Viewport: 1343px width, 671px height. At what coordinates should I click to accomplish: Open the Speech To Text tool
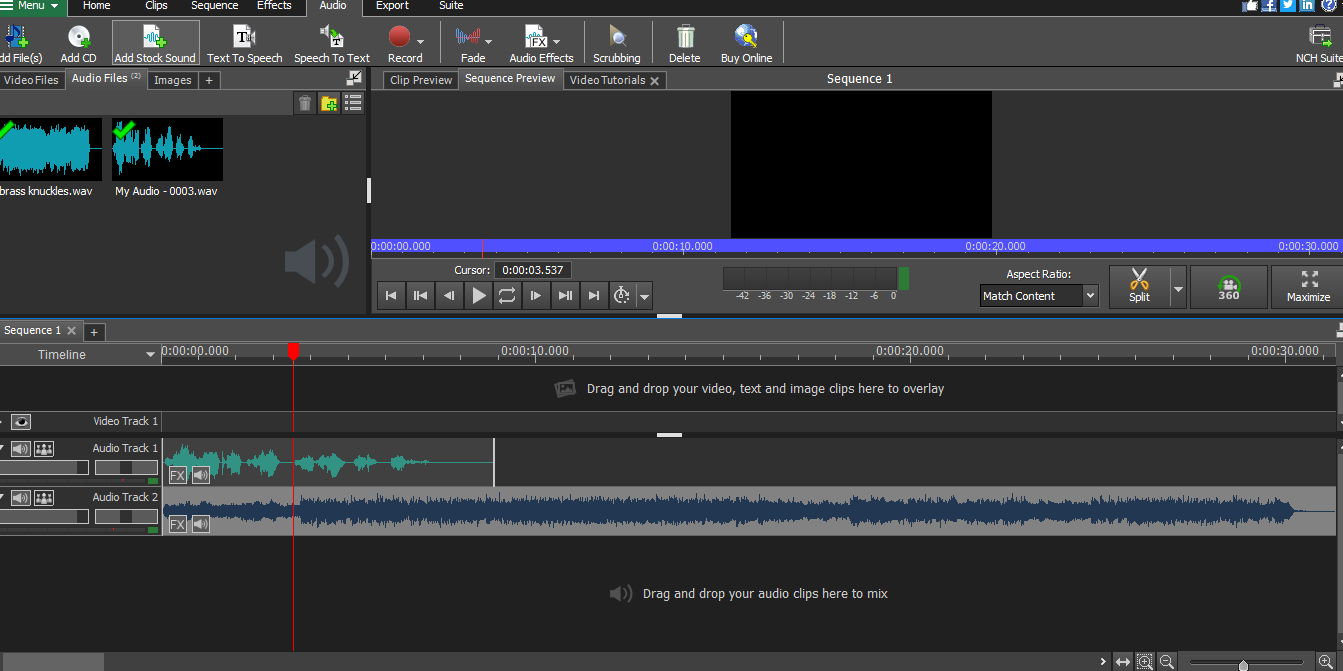pos(332,44)
